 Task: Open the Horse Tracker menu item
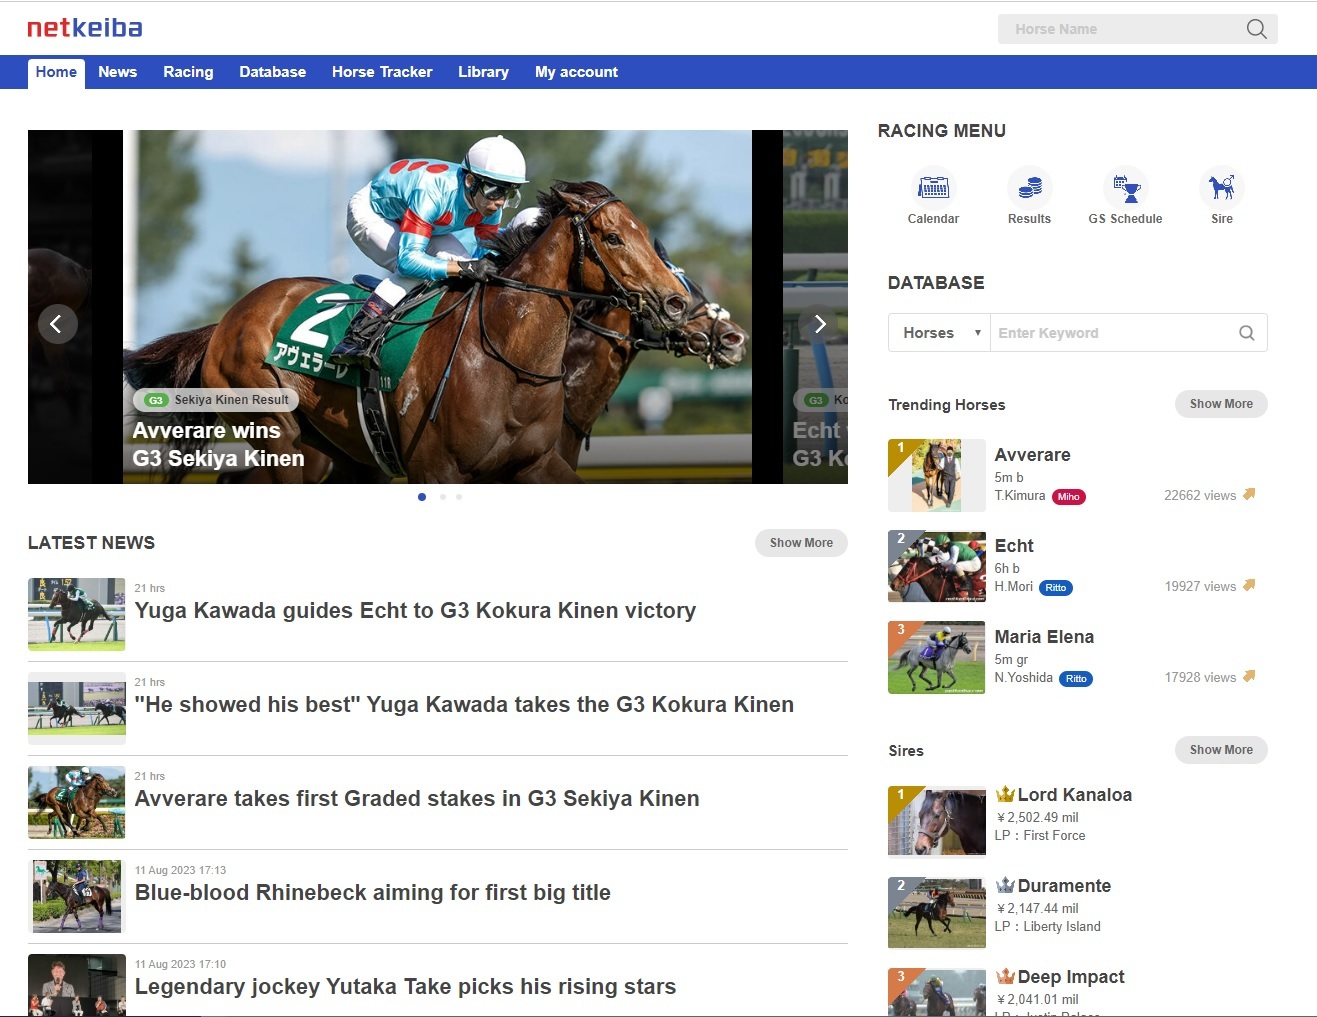pyautogui.click(x=382, y=71)
